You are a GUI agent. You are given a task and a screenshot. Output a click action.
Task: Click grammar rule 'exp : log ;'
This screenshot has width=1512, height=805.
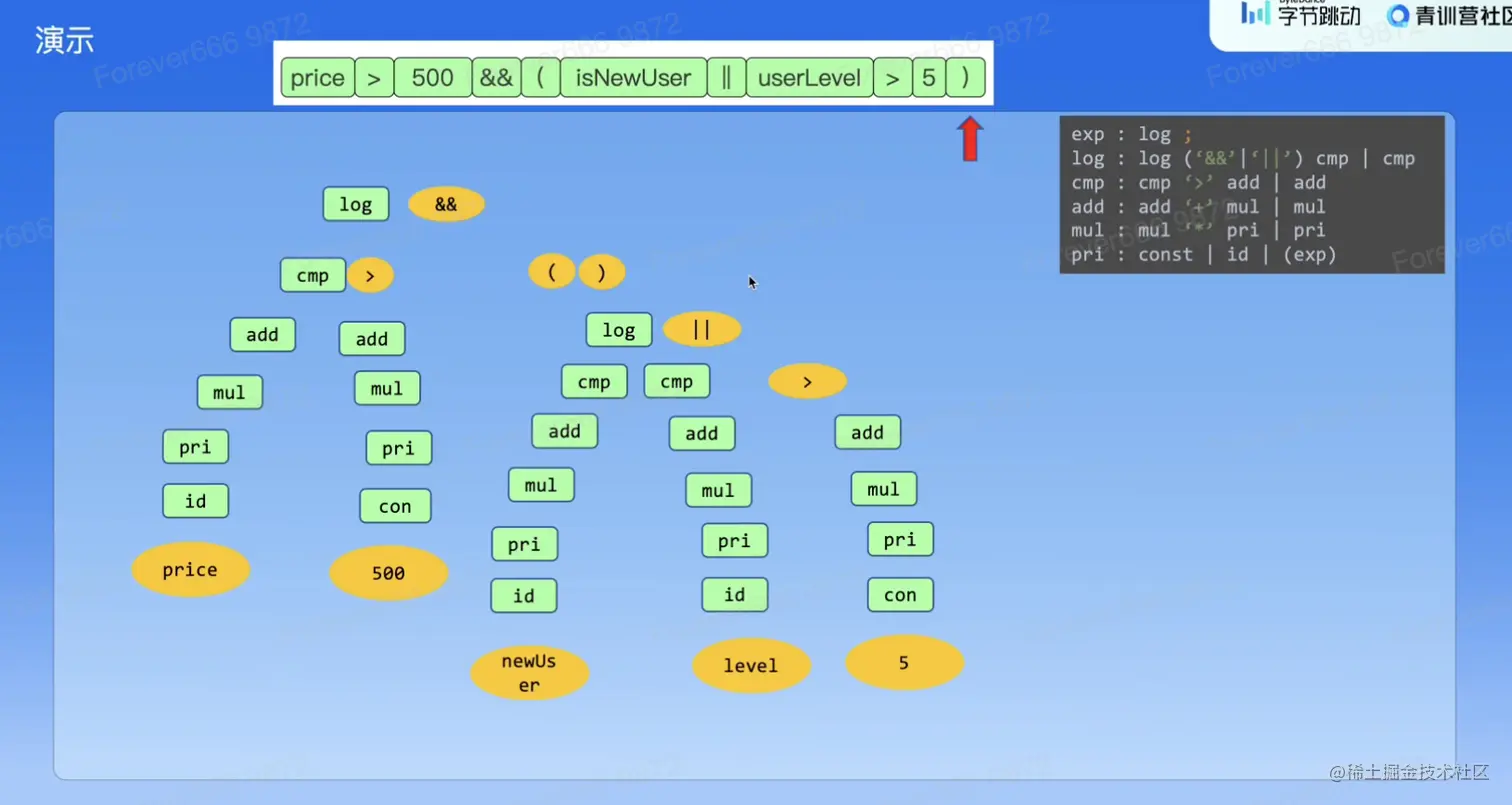[x=1132, y=134]
